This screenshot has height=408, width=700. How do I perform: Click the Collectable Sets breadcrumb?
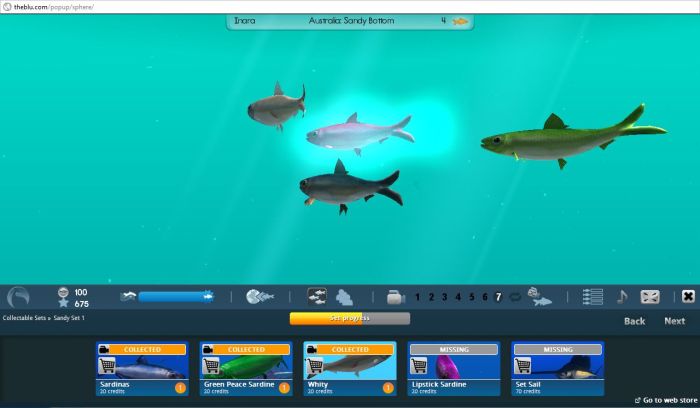tap(24, 318)
